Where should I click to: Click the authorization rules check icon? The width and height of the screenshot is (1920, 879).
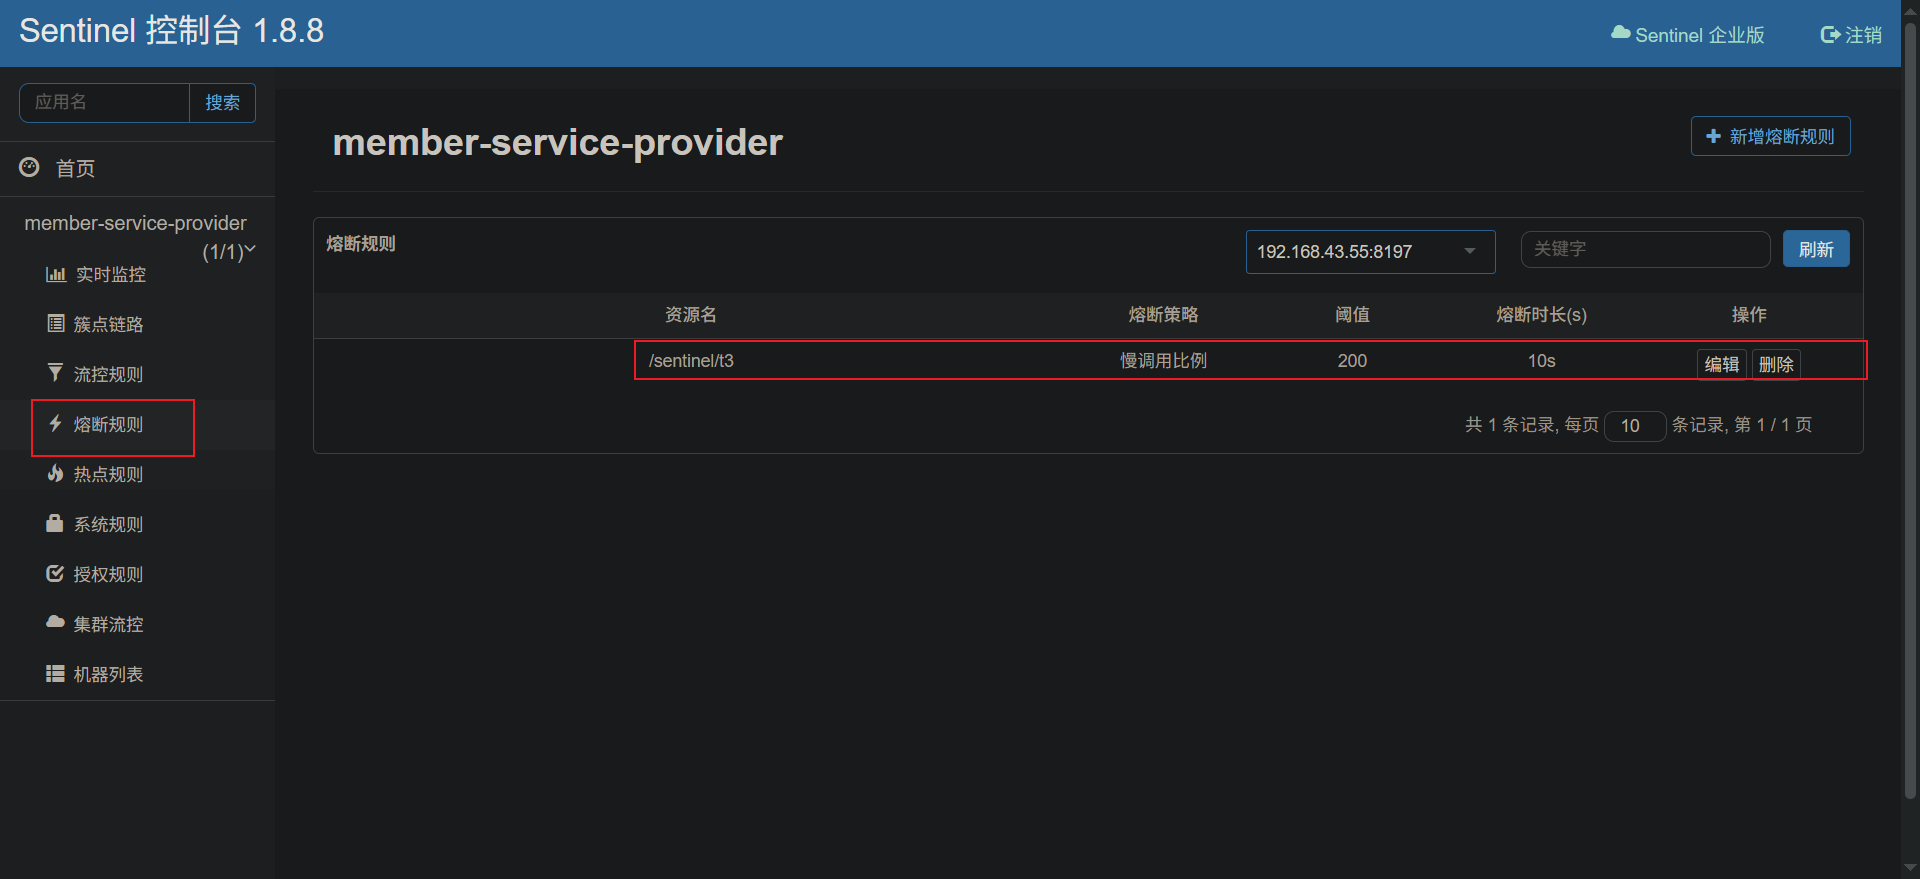(x=55, y=573)
